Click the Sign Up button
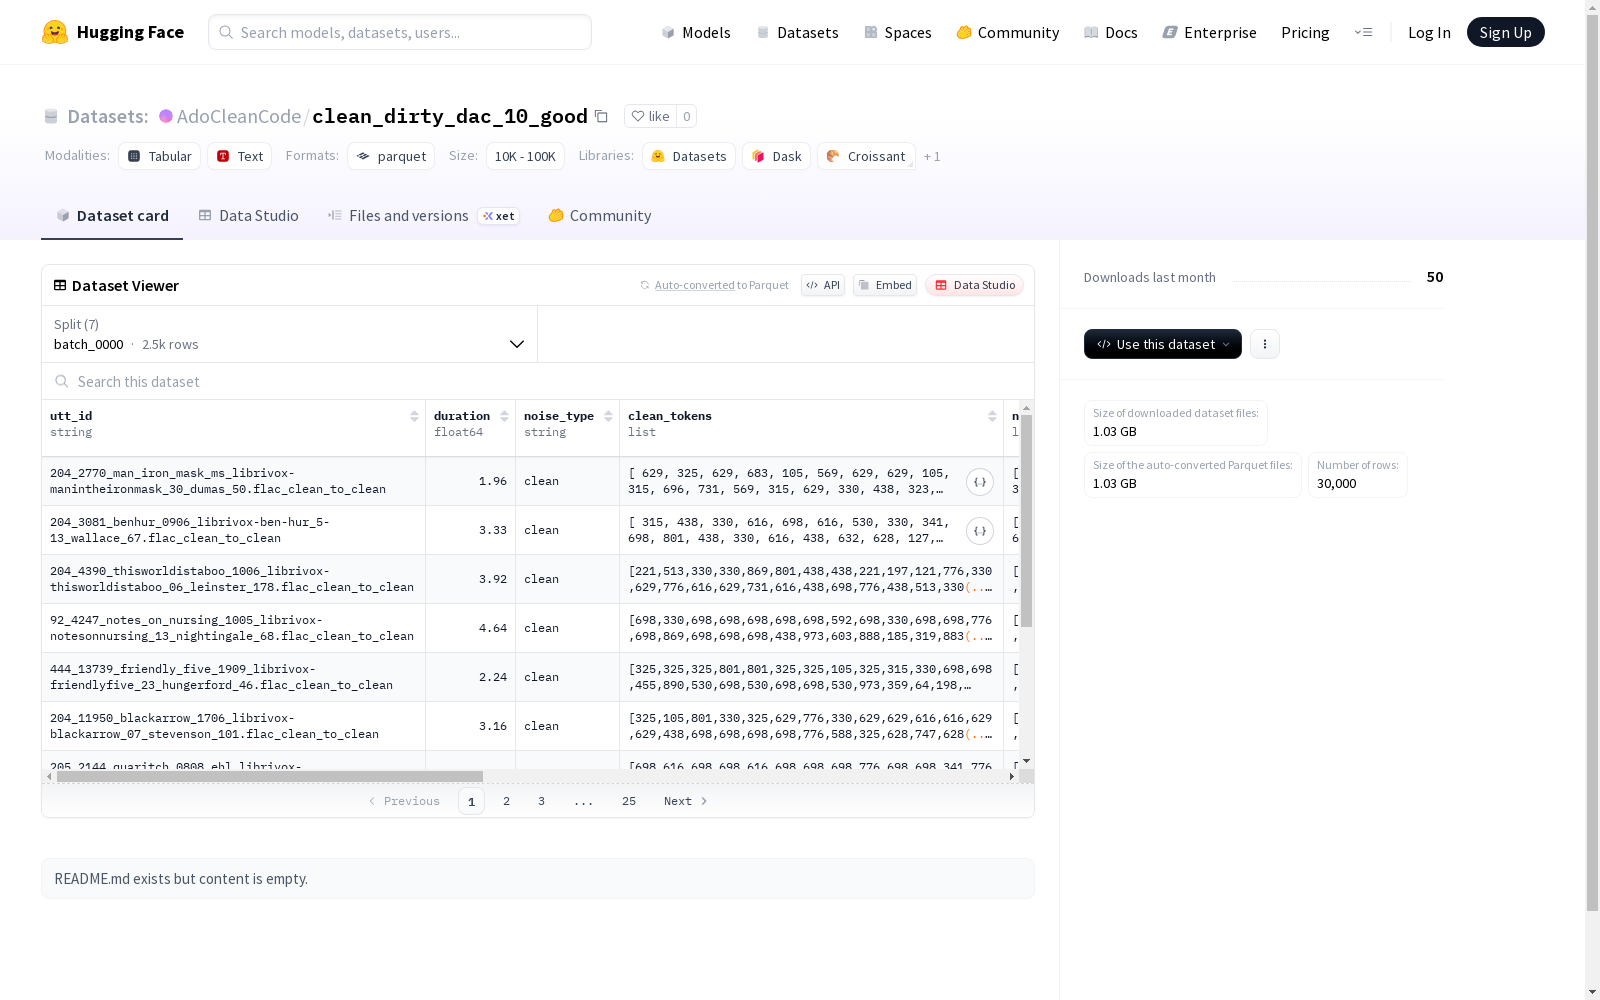The width and height of the screenshot is (1600, 1000). (x=1505, y=32)
